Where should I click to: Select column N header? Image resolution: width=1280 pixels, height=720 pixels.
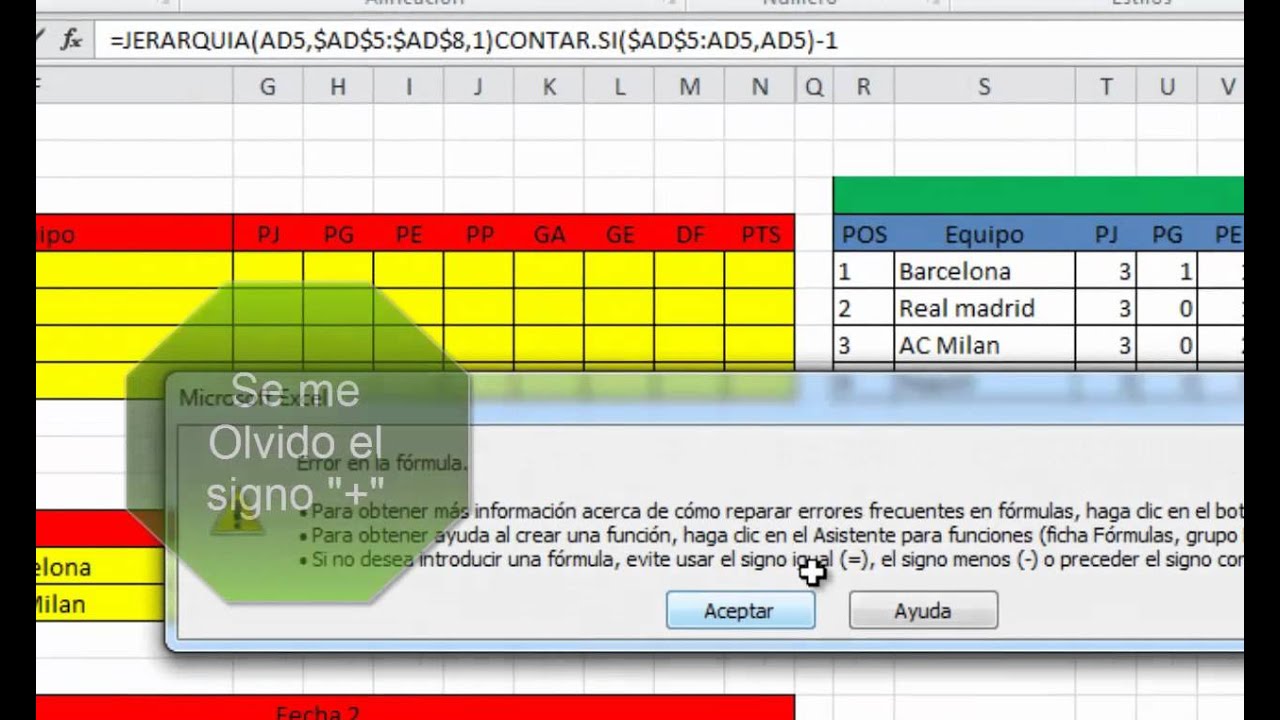click(x=760, y=87)
